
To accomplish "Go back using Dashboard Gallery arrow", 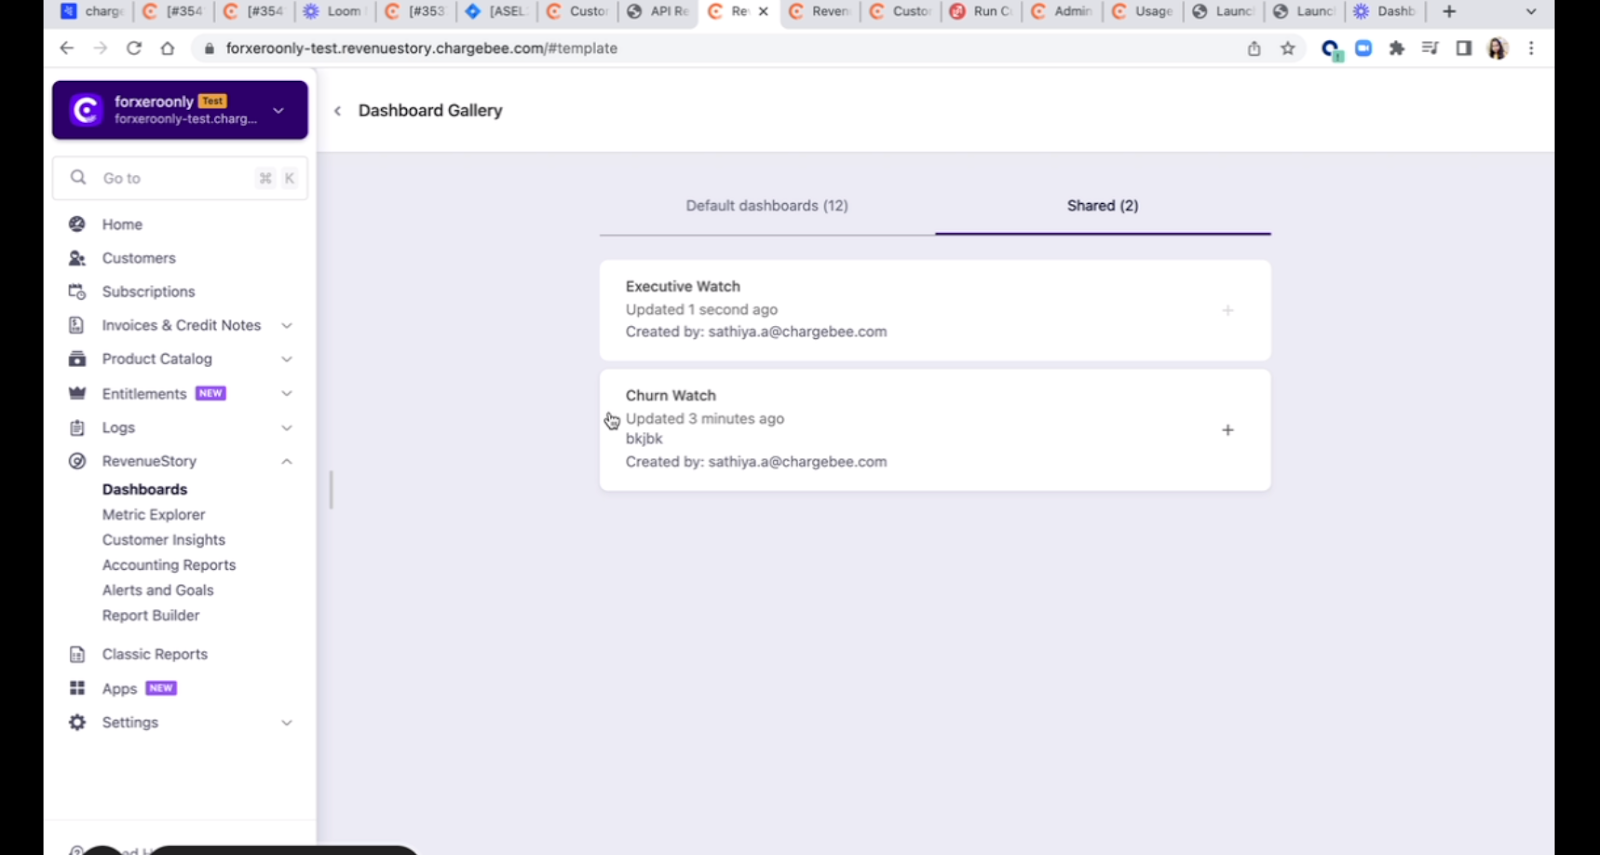I will 338,111.
